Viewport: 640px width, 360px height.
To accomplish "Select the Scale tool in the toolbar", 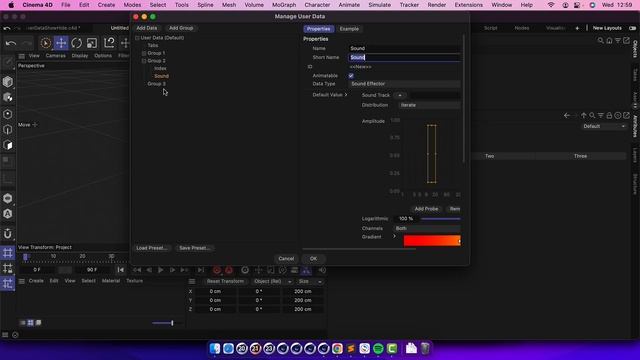I will [x=92, y=43].
